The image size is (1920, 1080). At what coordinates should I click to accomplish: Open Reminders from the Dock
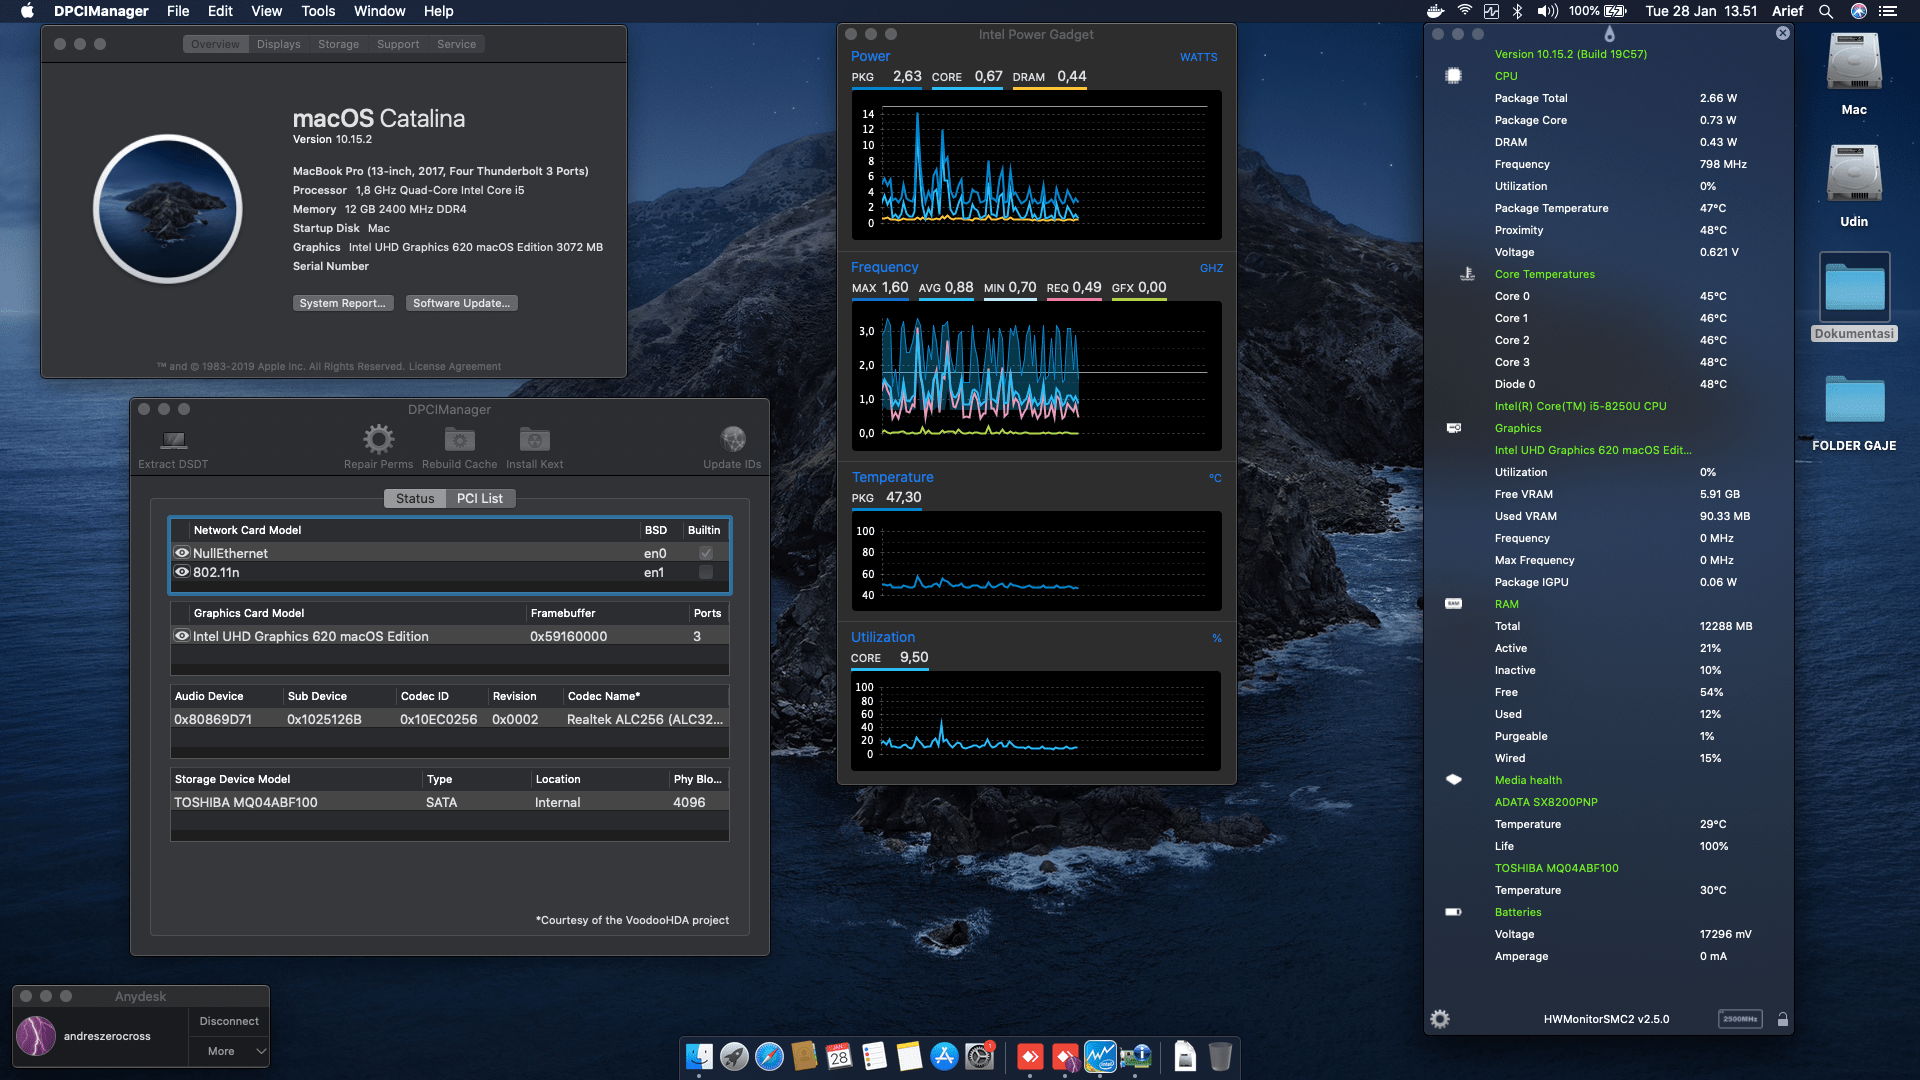pos(874,1056)
